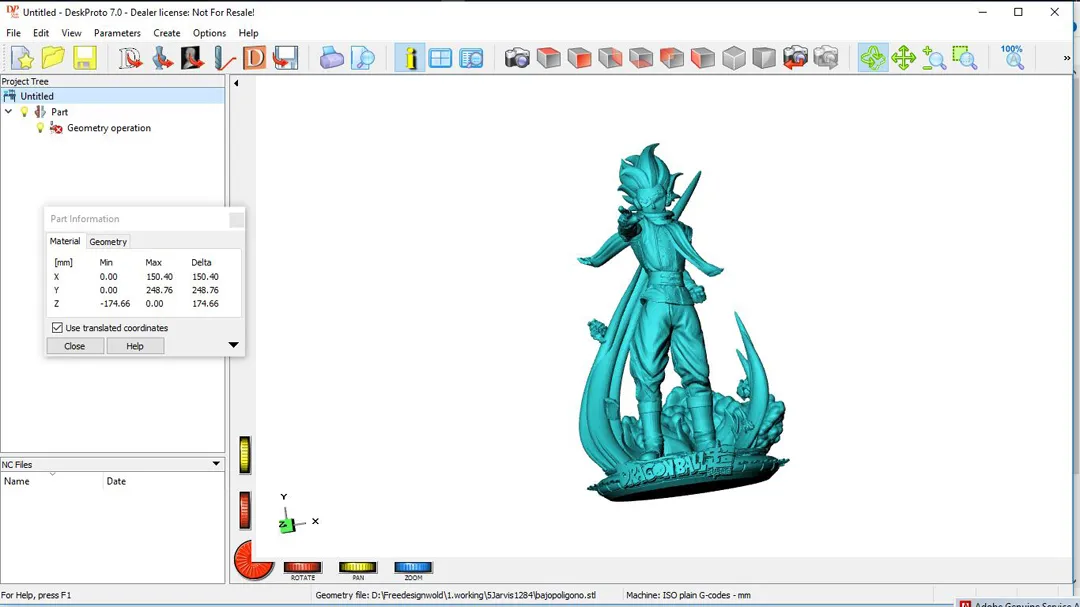Collapse the Part node in Project Tree
Viewport: 1080px width, 607px height.
pyautogui.click(x=8, y=112)
